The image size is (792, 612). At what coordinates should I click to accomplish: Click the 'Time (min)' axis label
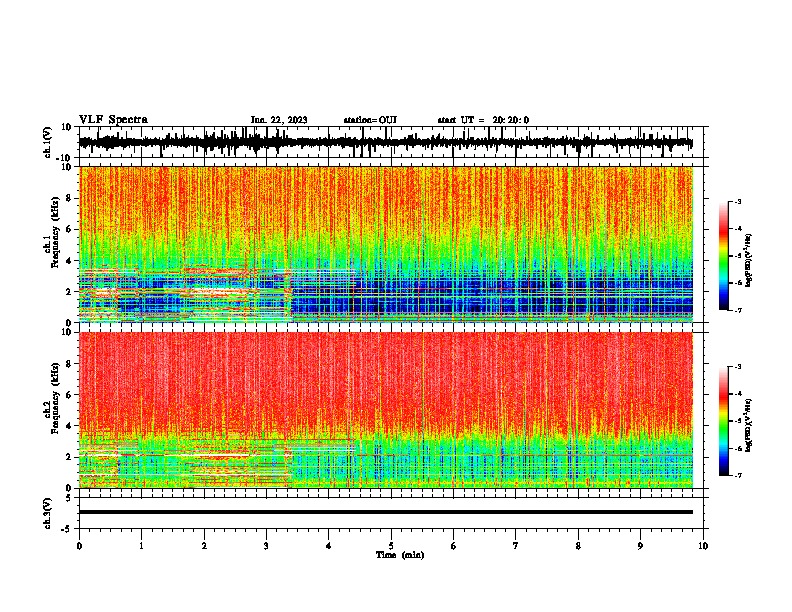pyautogui.click(x=400, y=555)
